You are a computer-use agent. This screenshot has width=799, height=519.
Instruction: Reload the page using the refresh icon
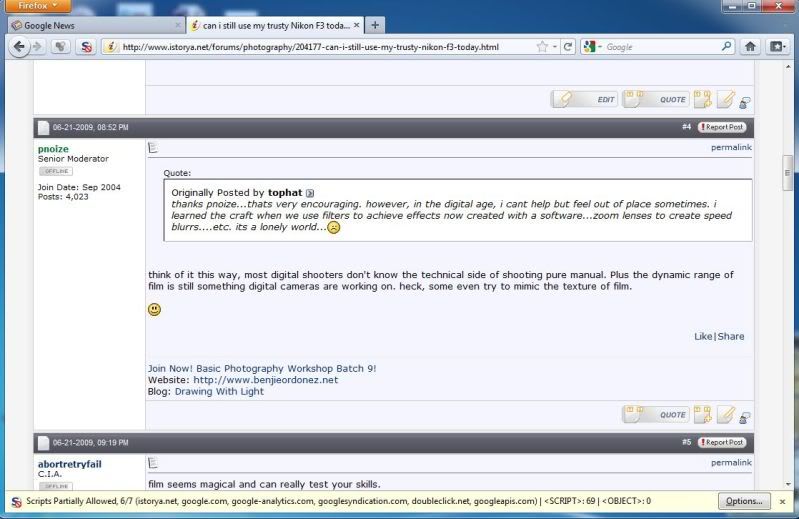[567, 47]
